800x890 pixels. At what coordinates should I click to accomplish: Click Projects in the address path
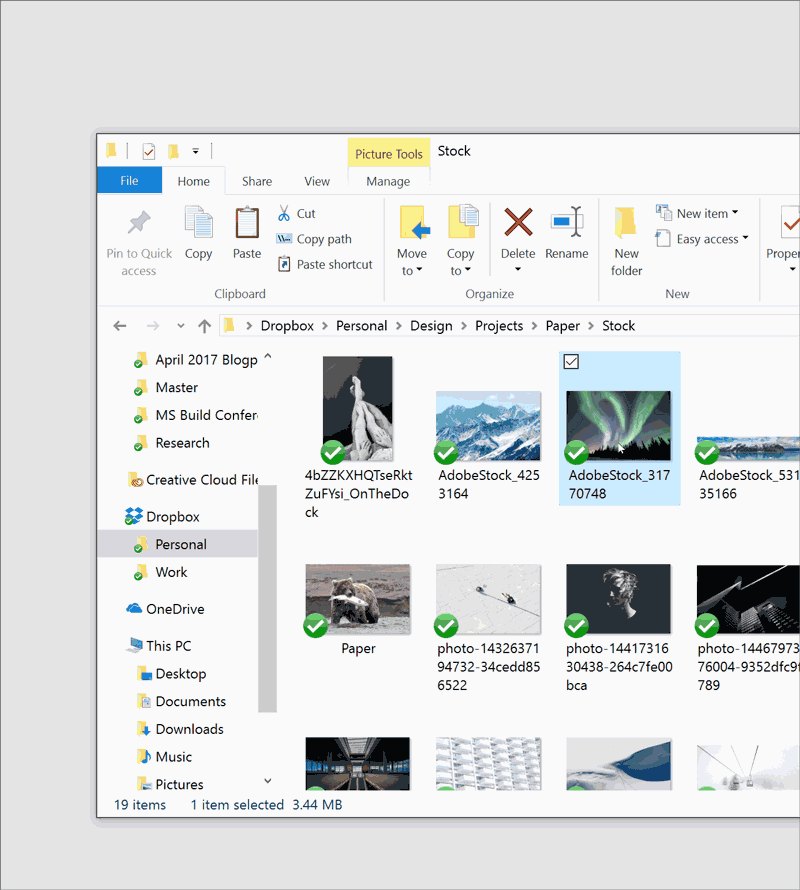499,326
